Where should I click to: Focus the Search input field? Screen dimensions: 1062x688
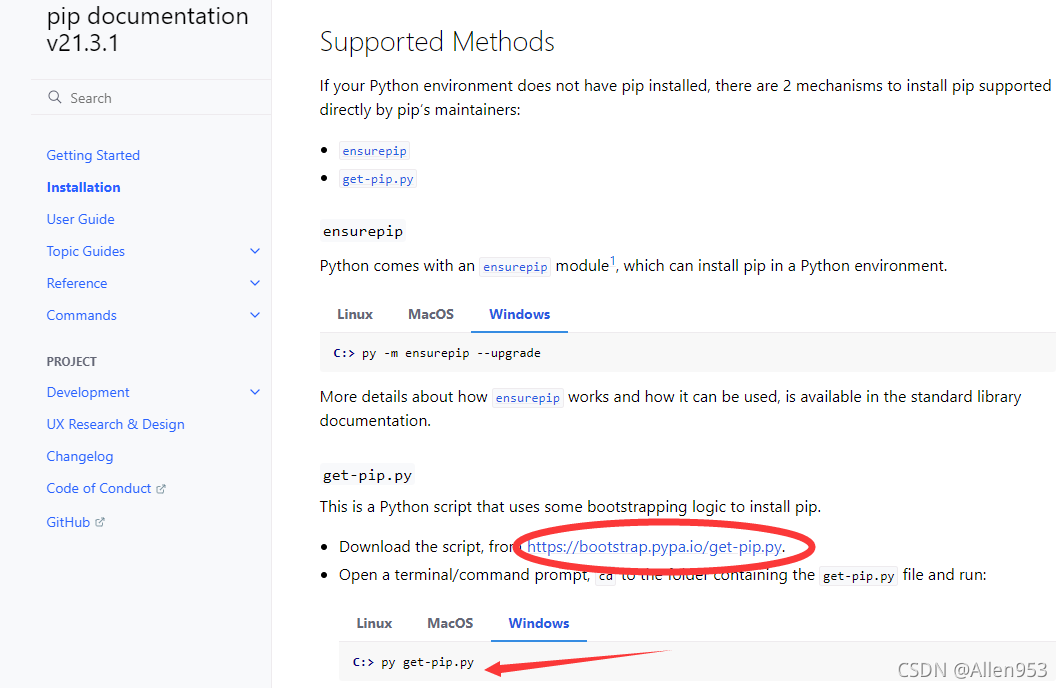pos(152,98)
